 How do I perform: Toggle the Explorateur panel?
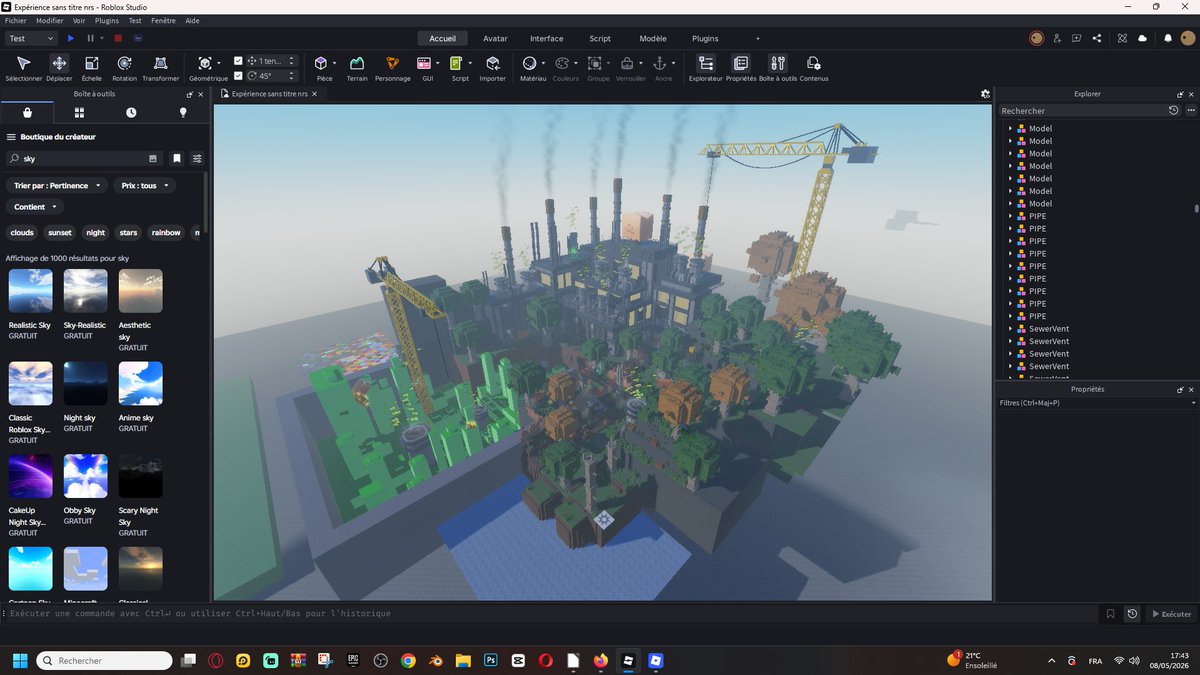pos(705,68)
